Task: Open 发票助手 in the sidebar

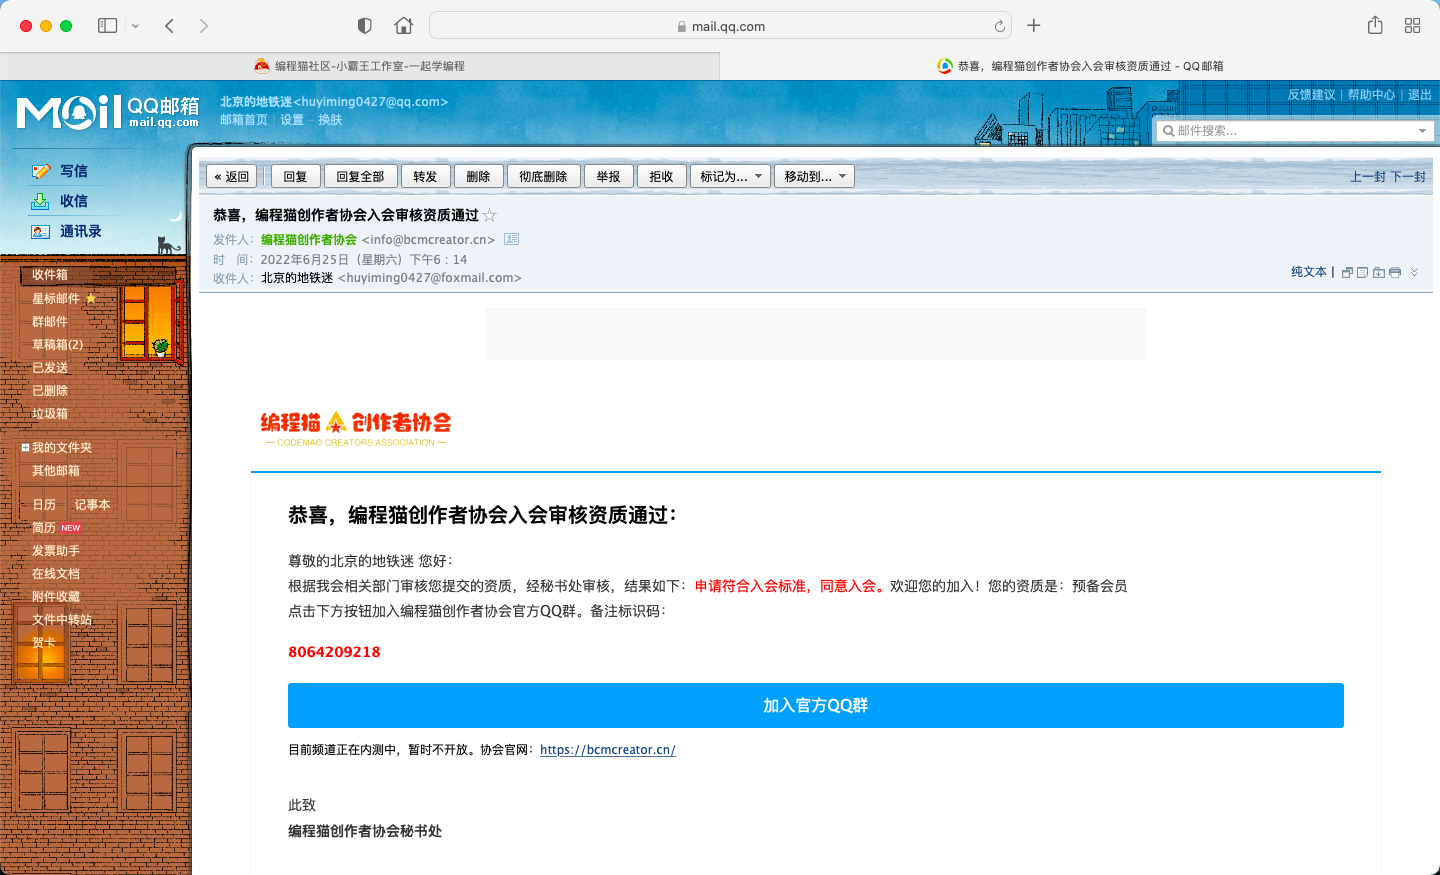Action: 56,550
